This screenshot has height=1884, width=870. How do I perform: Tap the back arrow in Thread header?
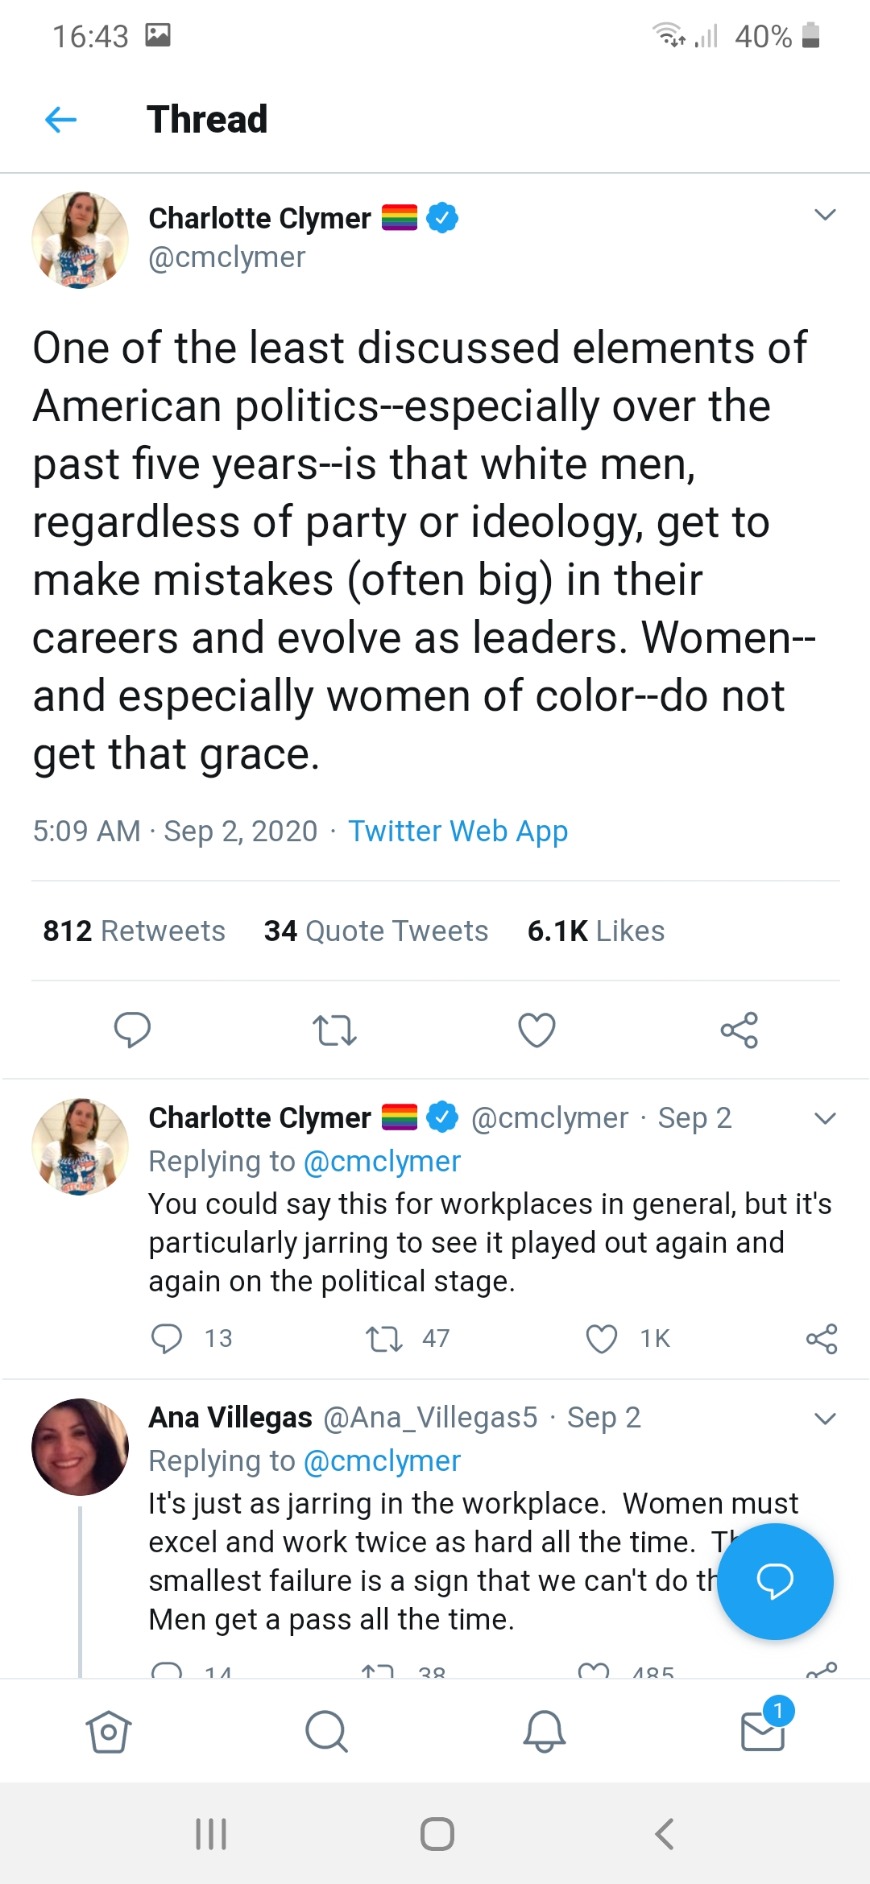[x=61, y=120]
